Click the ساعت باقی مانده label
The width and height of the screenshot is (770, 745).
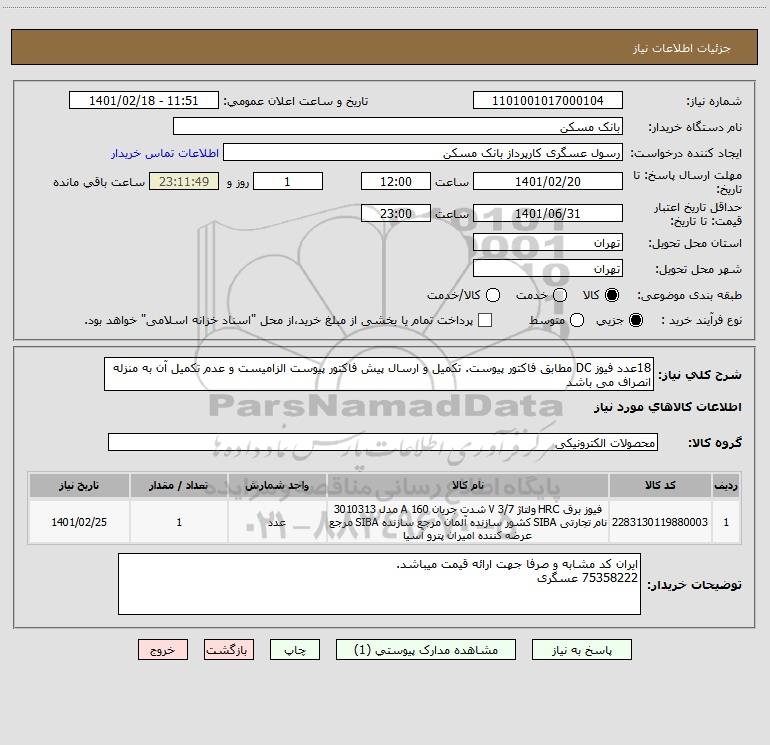click(99, 182)
